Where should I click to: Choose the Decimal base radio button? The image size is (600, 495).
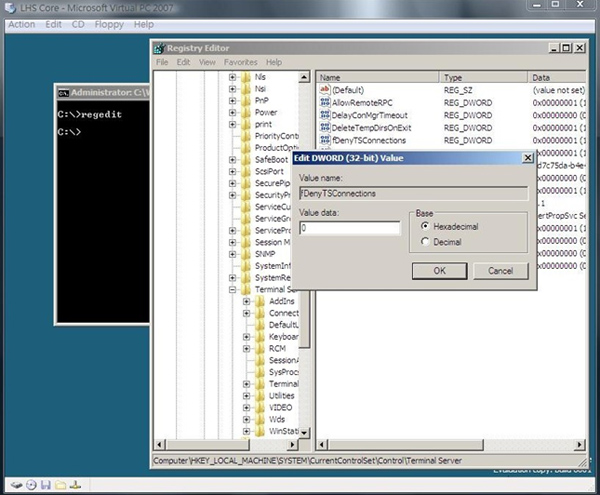[x=426, y=241]
